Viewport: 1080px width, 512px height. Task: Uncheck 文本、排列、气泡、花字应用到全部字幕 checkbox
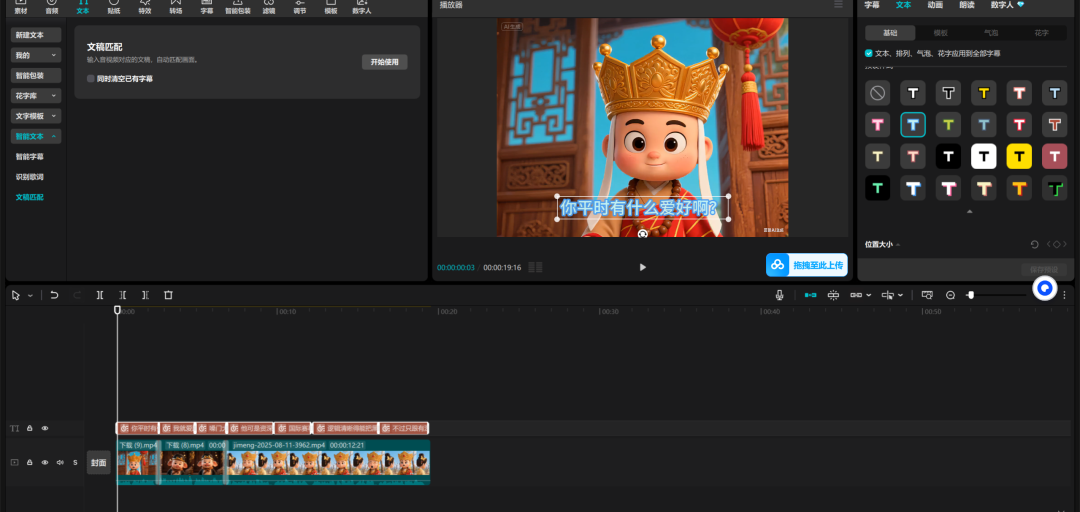tap(869, 53)
